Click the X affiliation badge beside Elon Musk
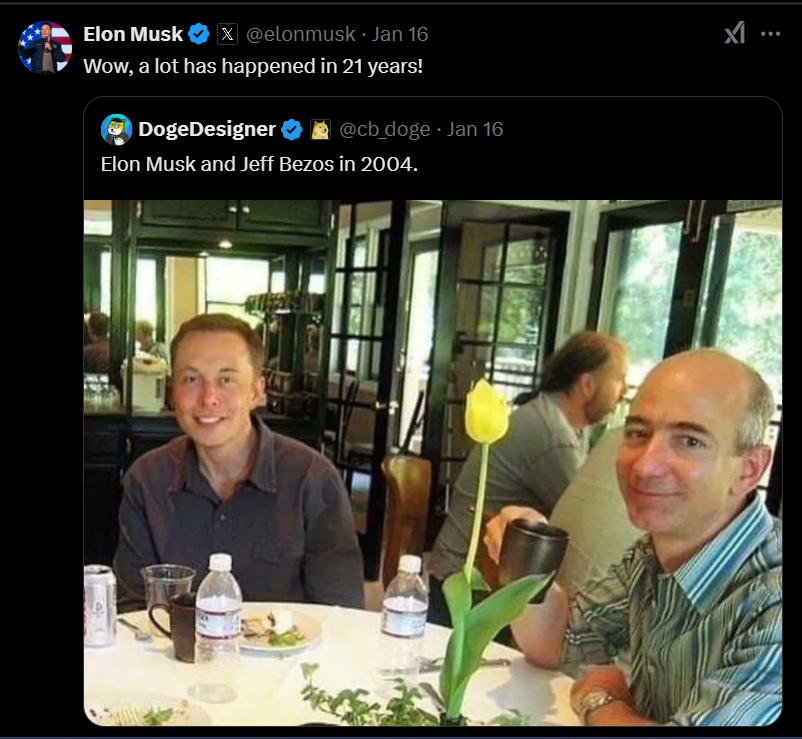This screenshot has height=739, width=802. coord(227,34)
